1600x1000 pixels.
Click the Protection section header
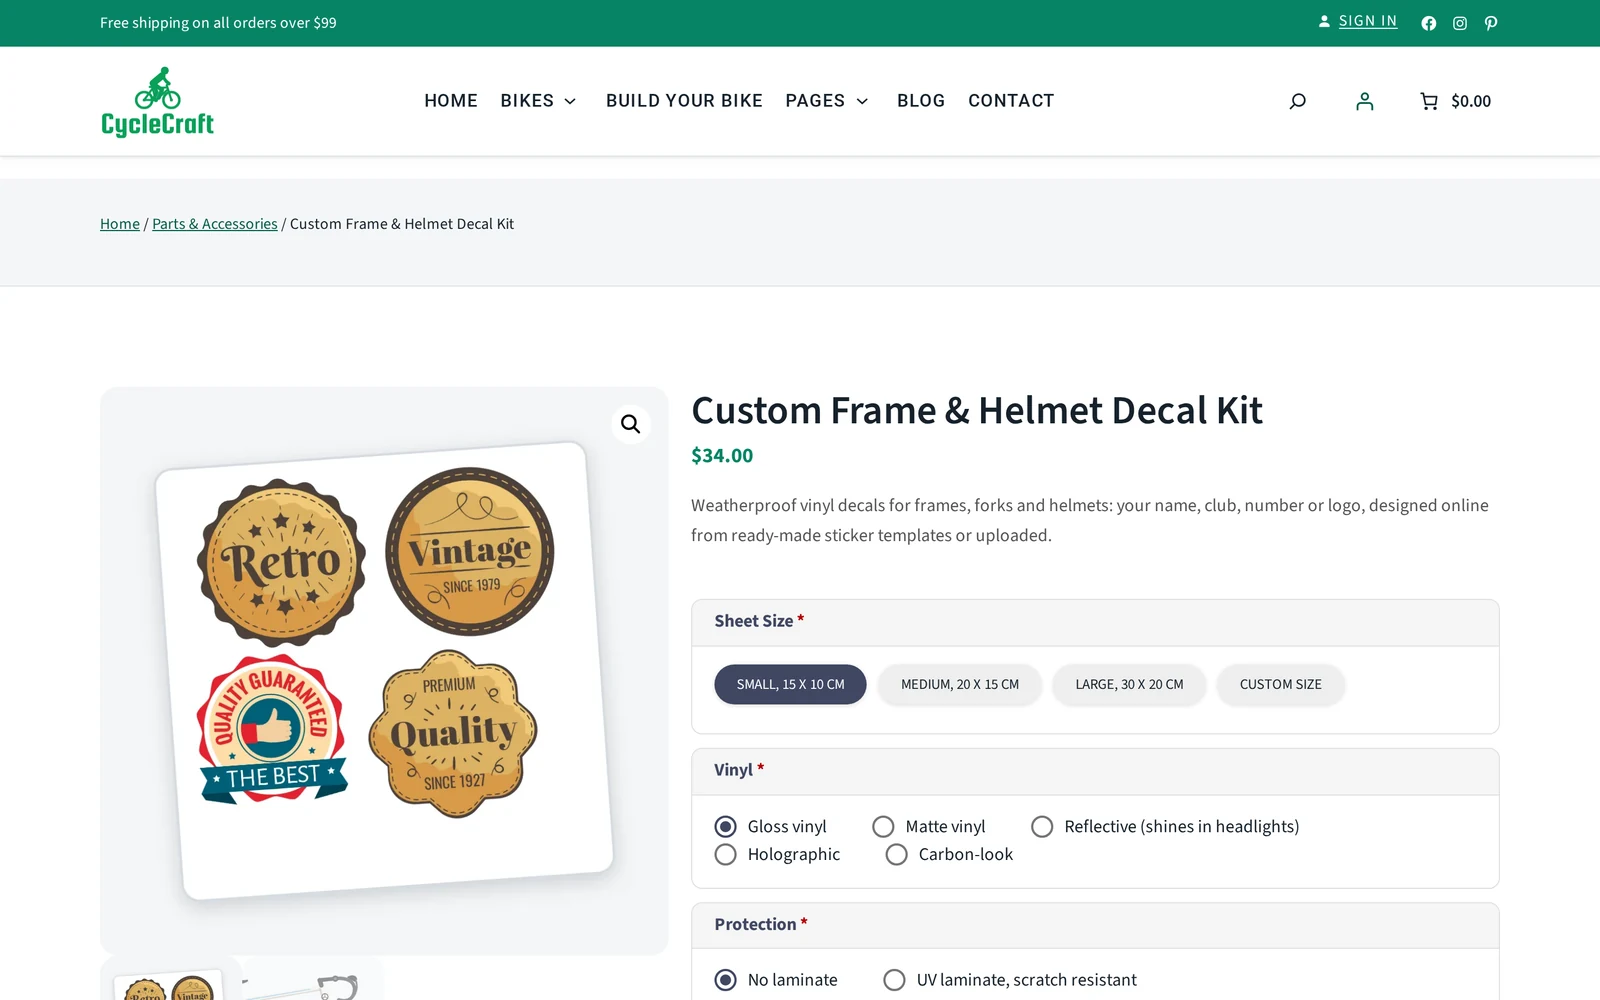[x=1095, y=925]
